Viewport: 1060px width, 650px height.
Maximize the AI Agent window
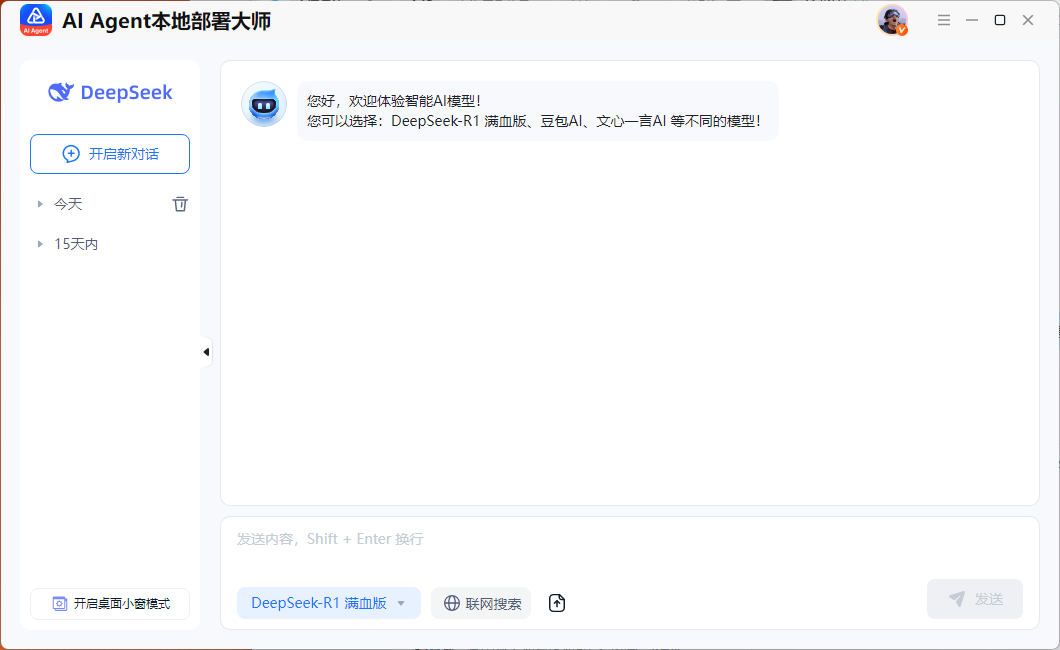tap(1000, 20)
